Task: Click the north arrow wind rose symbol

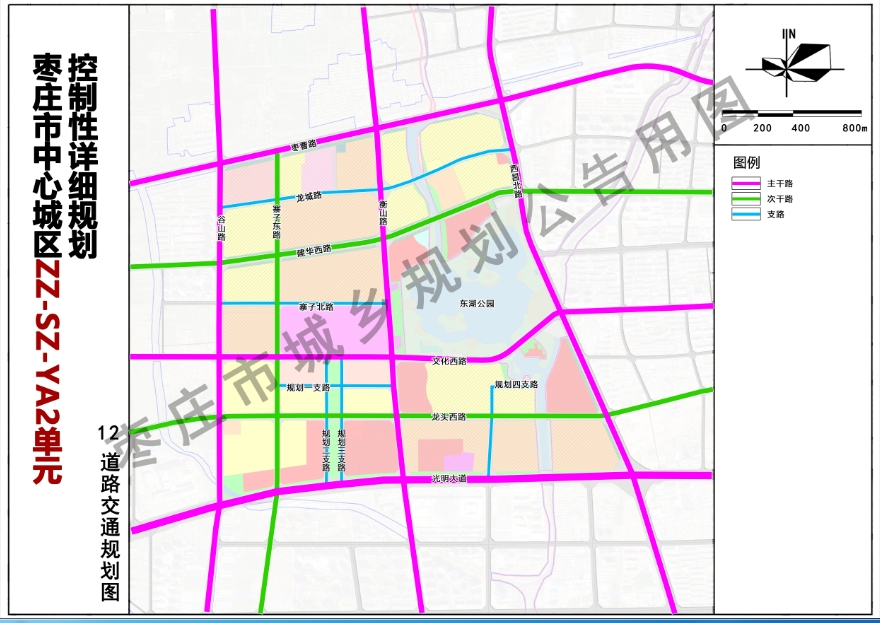Action: [794, 65]
